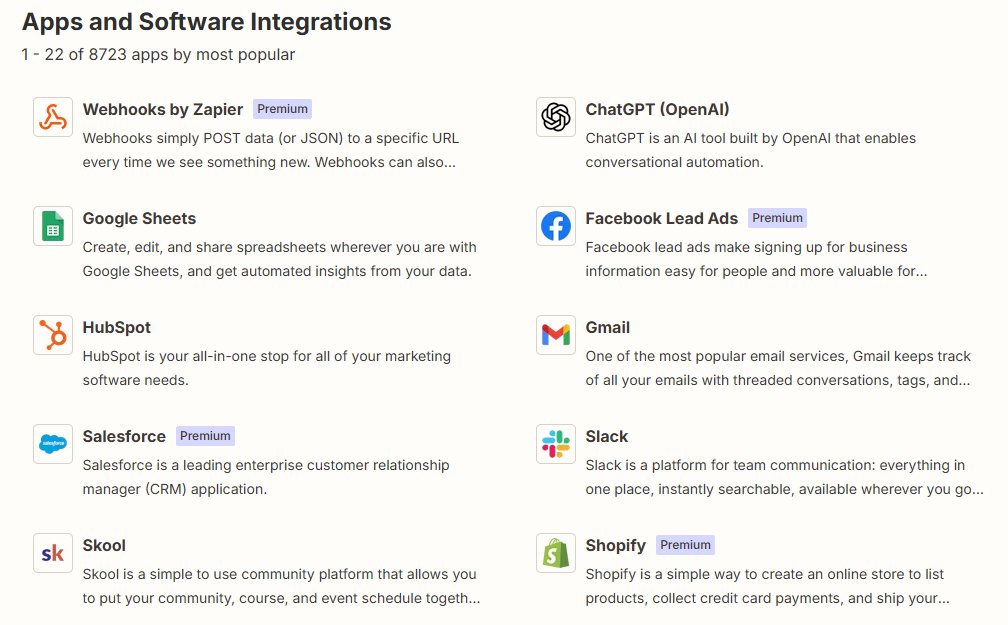
Task: Open the Google Sheets title link
Action: coord(139,219)
